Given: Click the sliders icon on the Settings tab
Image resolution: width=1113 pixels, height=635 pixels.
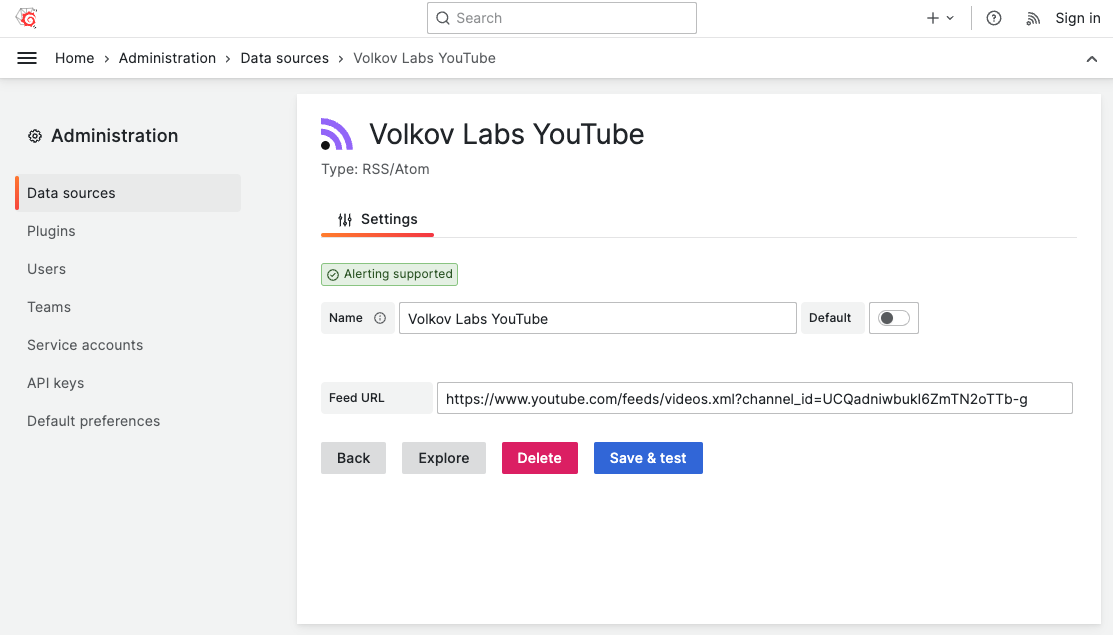Looking at the screenshot, I should tap(345, 218).
